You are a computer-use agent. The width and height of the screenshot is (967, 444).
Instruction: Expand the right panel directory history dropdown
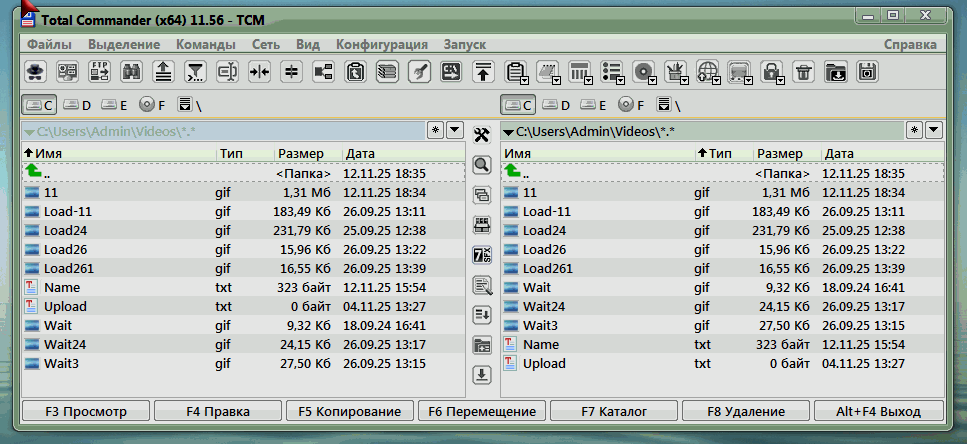coord(934,130)
